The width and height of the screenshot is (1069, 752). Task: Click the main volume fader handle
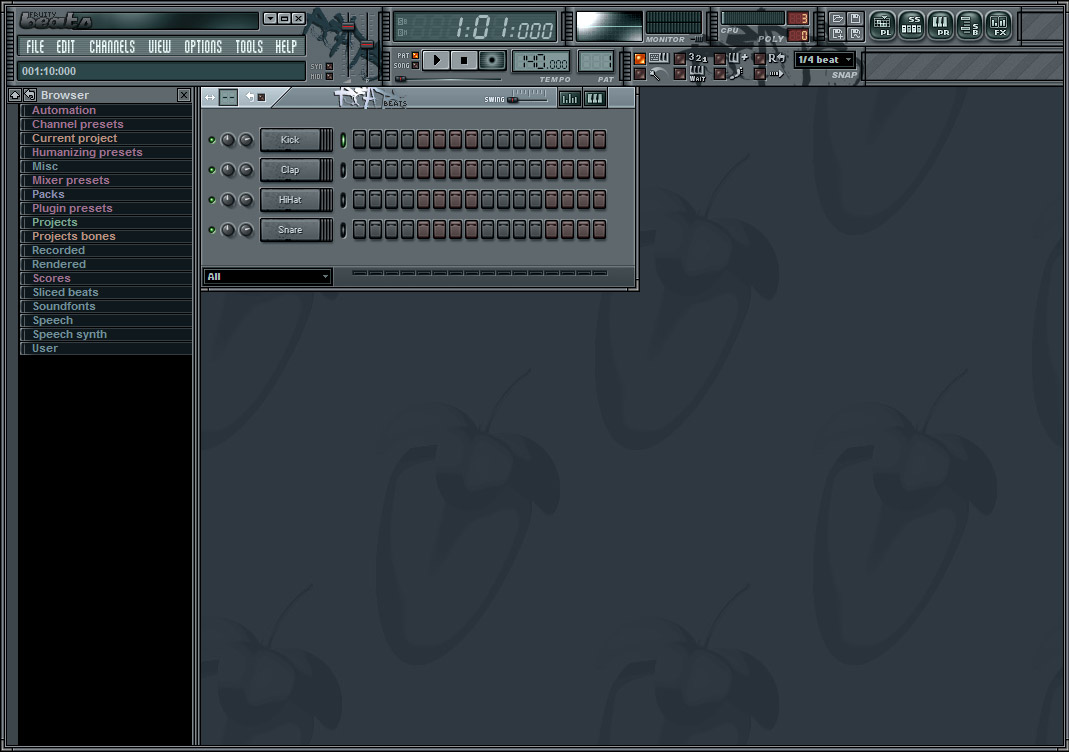[x=348, y=27]
